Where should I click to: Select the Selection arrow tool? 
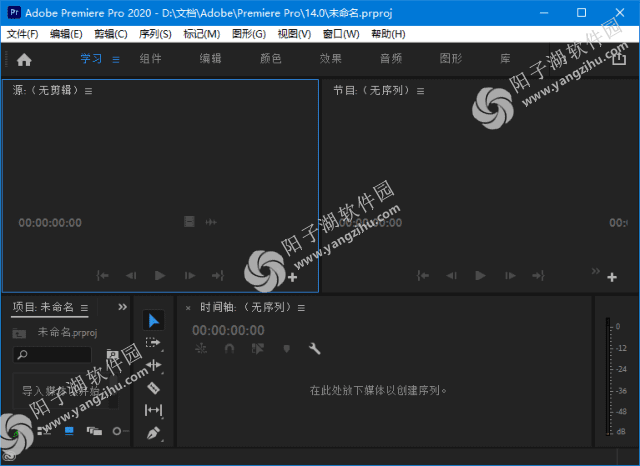[153, 320]
